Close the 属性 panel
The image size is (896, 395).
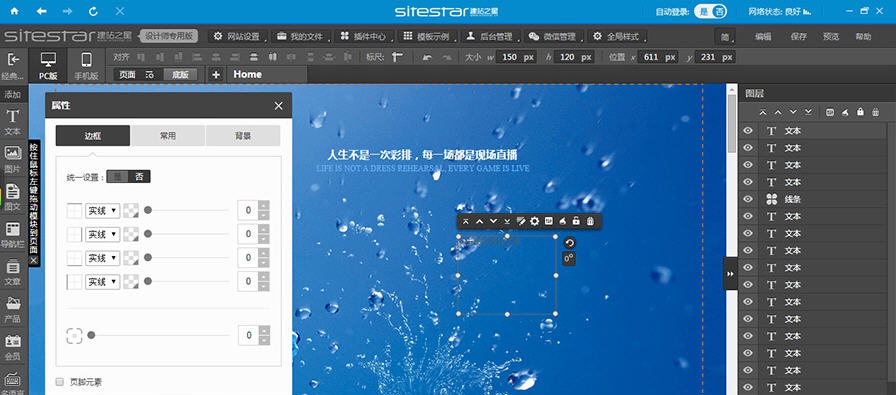point(278,106)
